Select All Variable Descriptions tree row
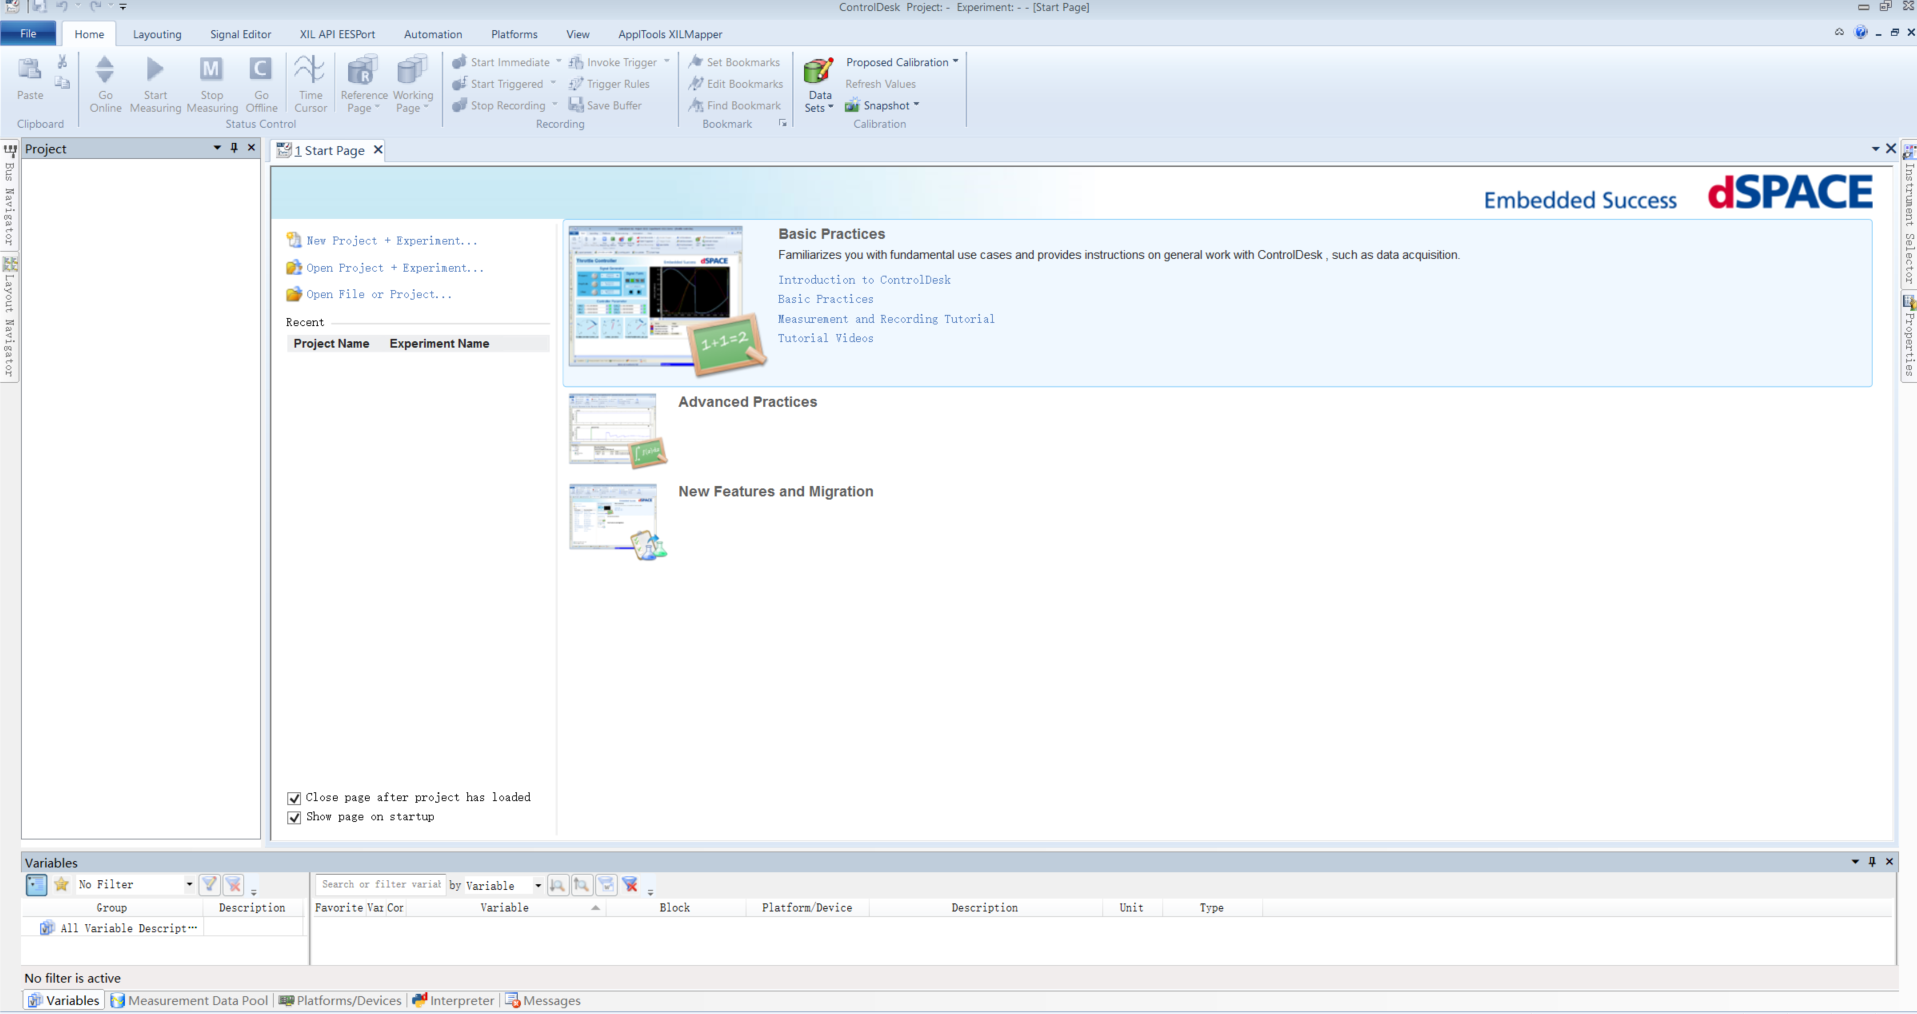This screenshot has height=1014, width=1917. click(x=118, y=928)
